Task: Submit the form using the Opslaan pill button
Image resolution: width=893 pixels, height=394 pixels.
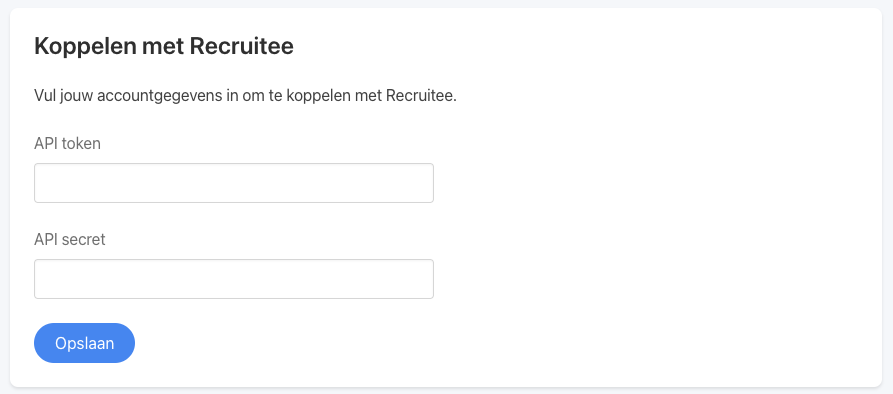Action: tap(84, 343)
